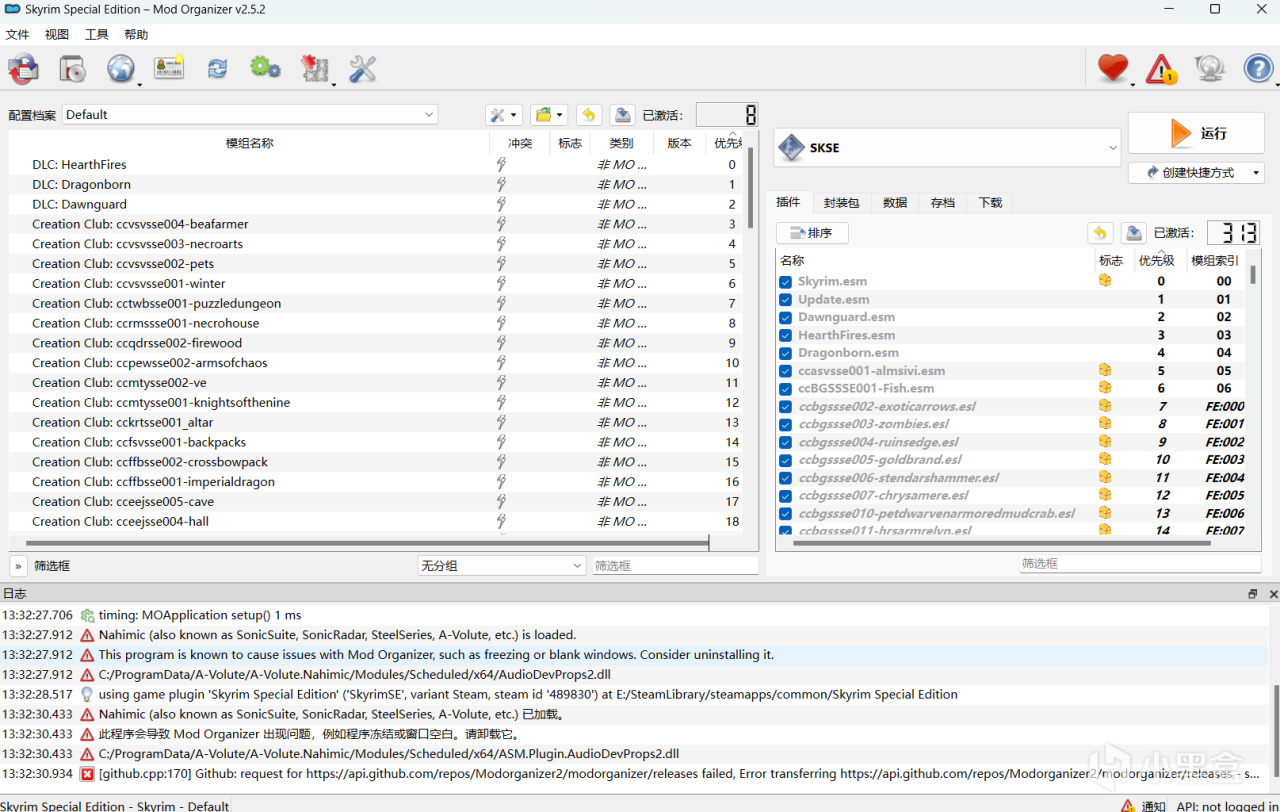Open the green gears executables icon
Image resolution: width=1280 pixels, height=812 pixels.
[265, 69]
